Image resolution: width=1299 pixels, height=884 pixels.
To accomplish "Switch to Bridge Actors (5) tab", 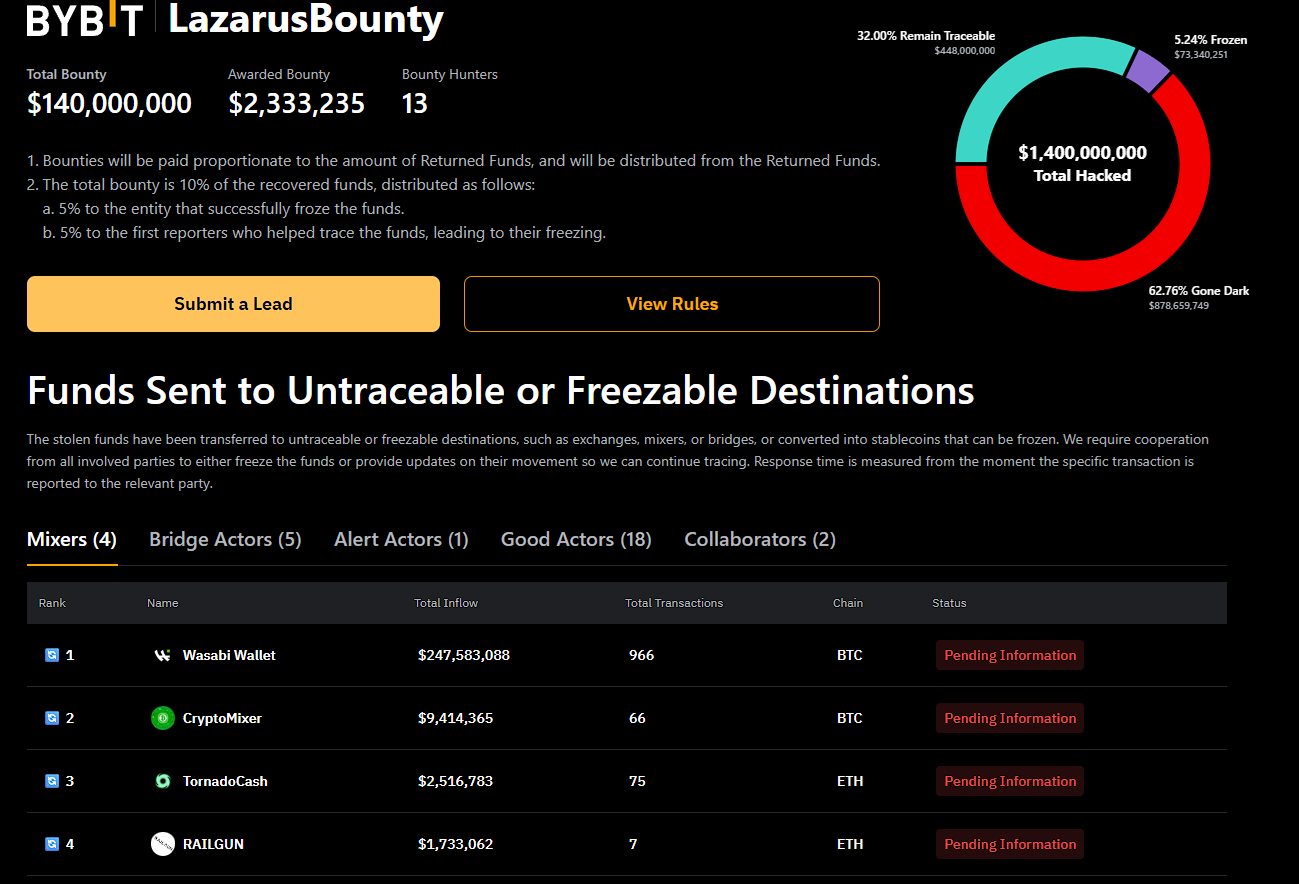I will click(x=225, y=539).
